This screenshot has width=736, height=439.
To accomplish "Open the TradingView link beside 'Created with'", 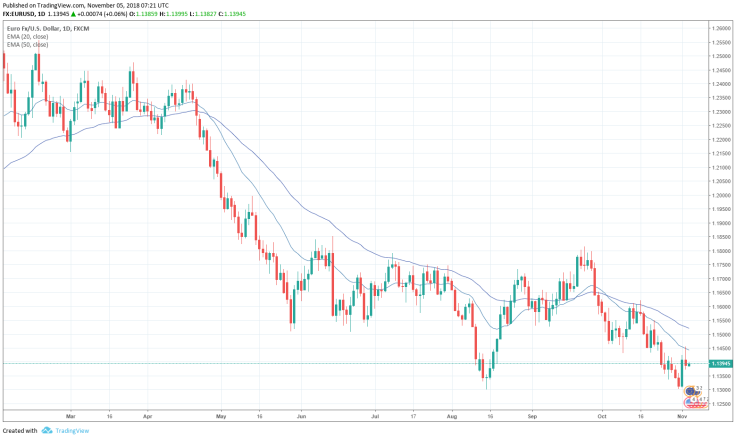I will point(72,431).
